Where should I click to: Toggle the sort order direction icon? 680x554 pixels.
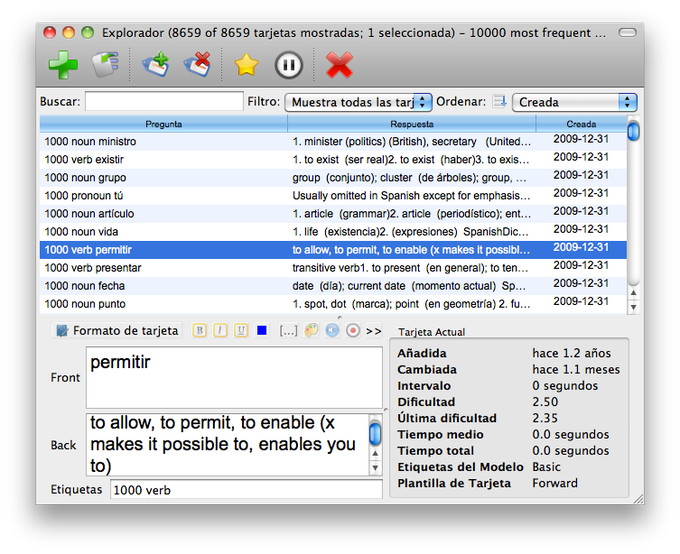(500, 102)
